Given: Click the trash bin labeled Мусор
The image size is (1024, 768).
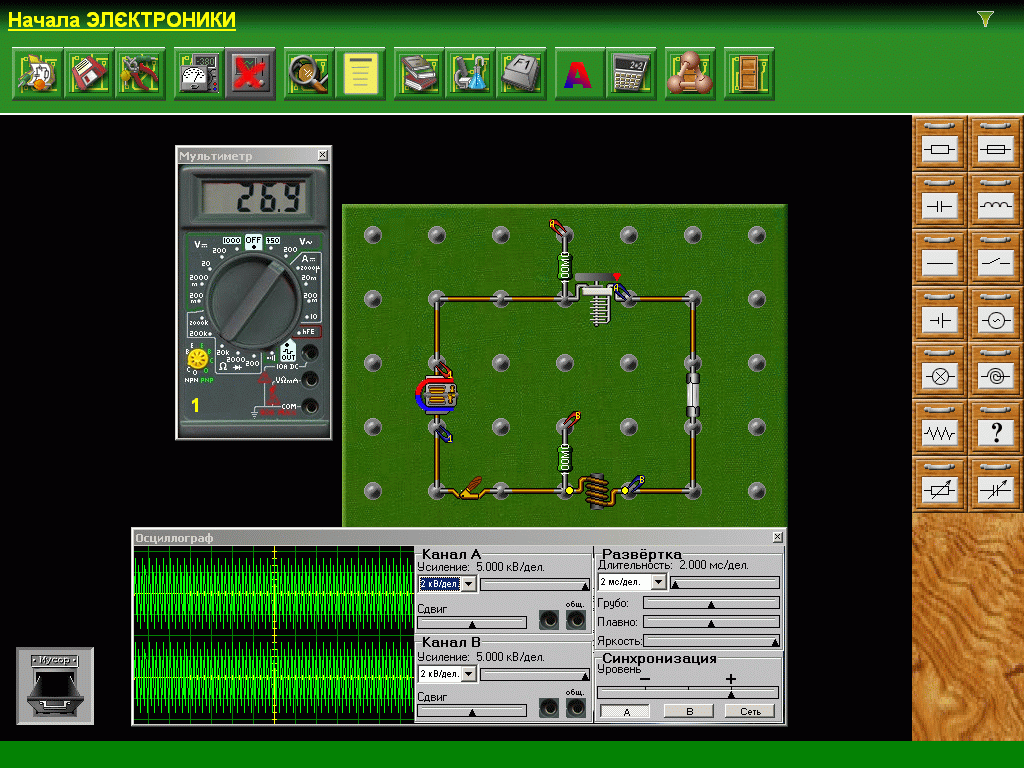Looking at the screenshot, I should [55, 687].
